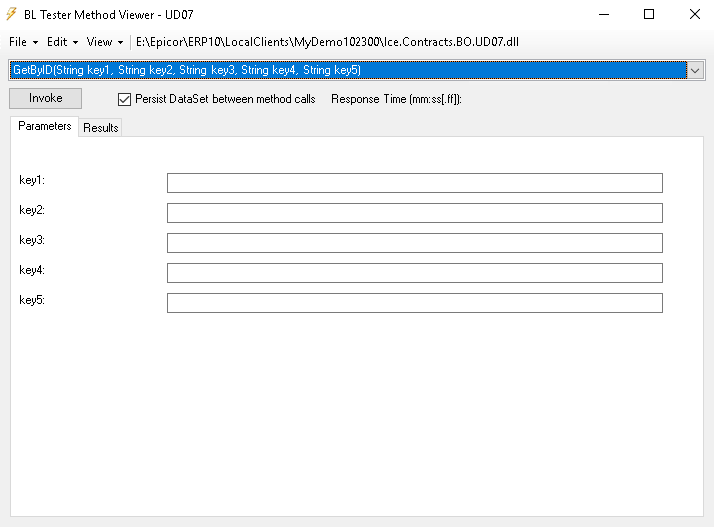Image resolution: width=714 pixels, height=527 pixels.
Task: Focus the key4 input field
Action: [x=415, y=273]
